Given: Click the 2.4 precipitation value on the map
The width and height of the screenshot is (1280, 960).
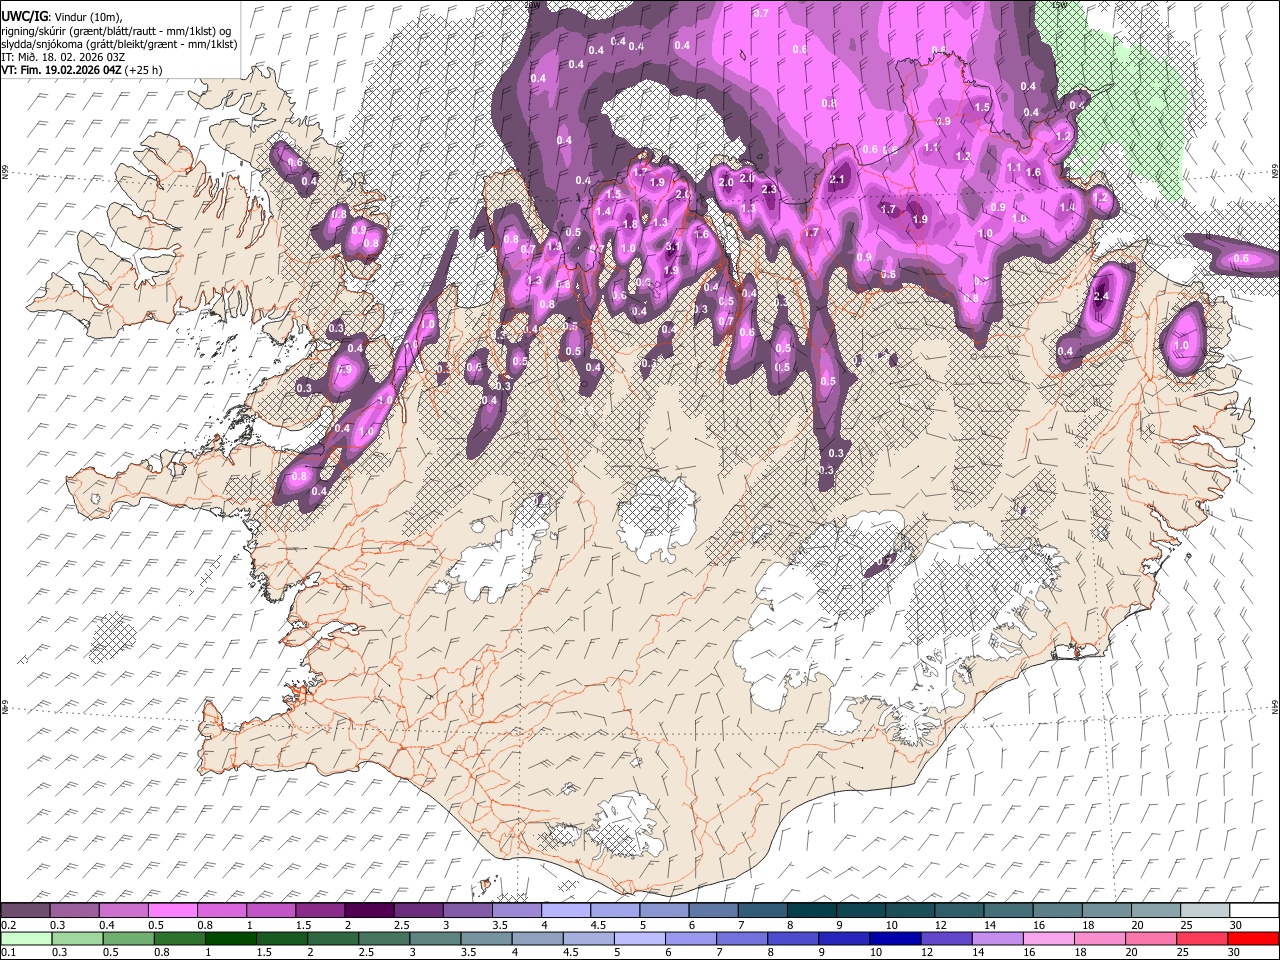Looking at the screenshot, I should (x=1102, y=297).
